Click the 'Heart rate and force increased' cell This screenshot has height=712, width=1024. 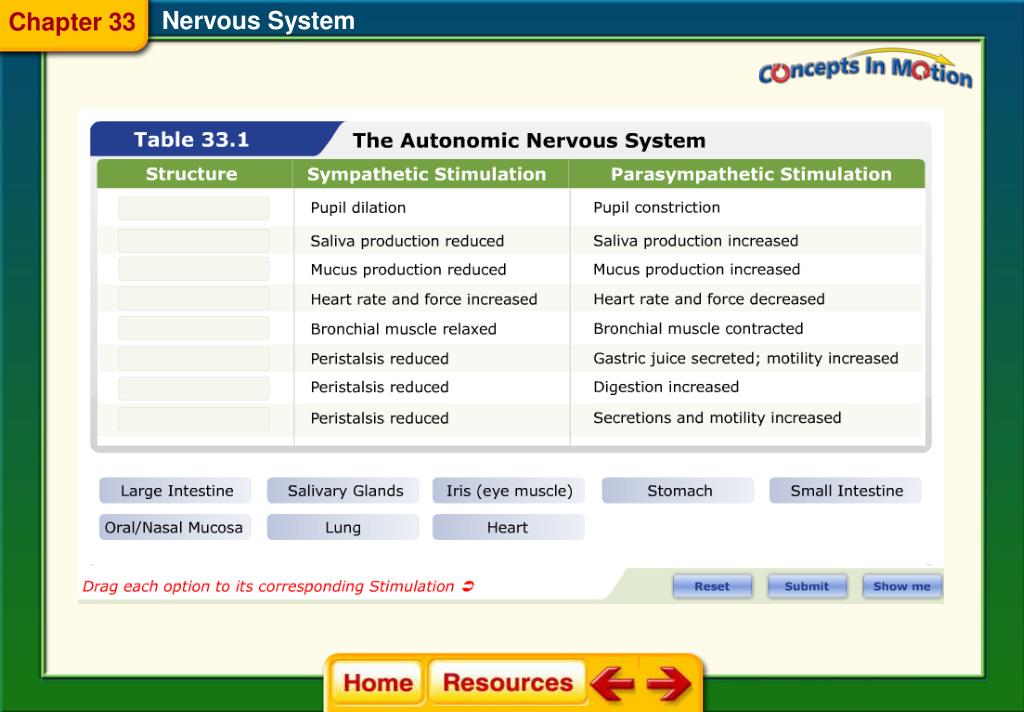(424, 299)
